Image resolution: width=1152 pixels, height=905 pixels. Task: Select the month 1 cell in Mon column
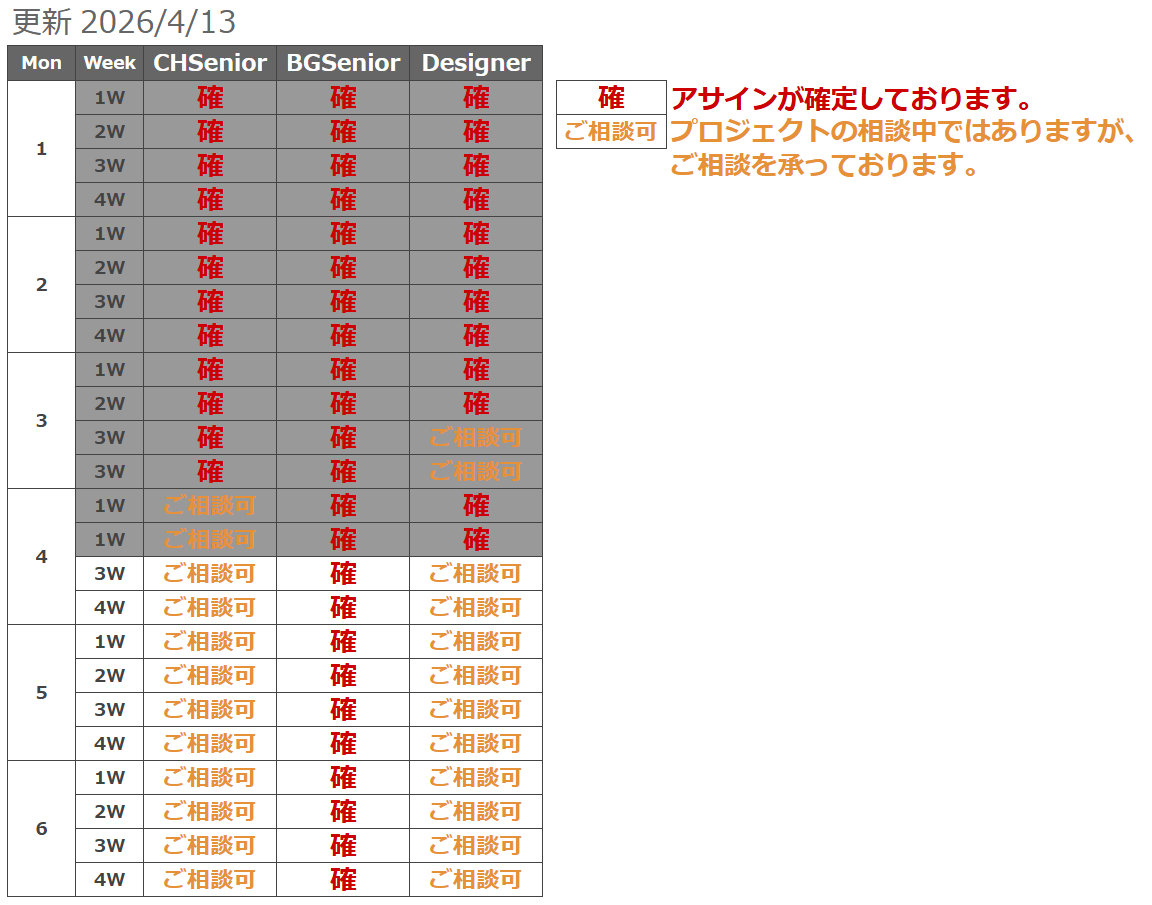(x=41, y=149)
